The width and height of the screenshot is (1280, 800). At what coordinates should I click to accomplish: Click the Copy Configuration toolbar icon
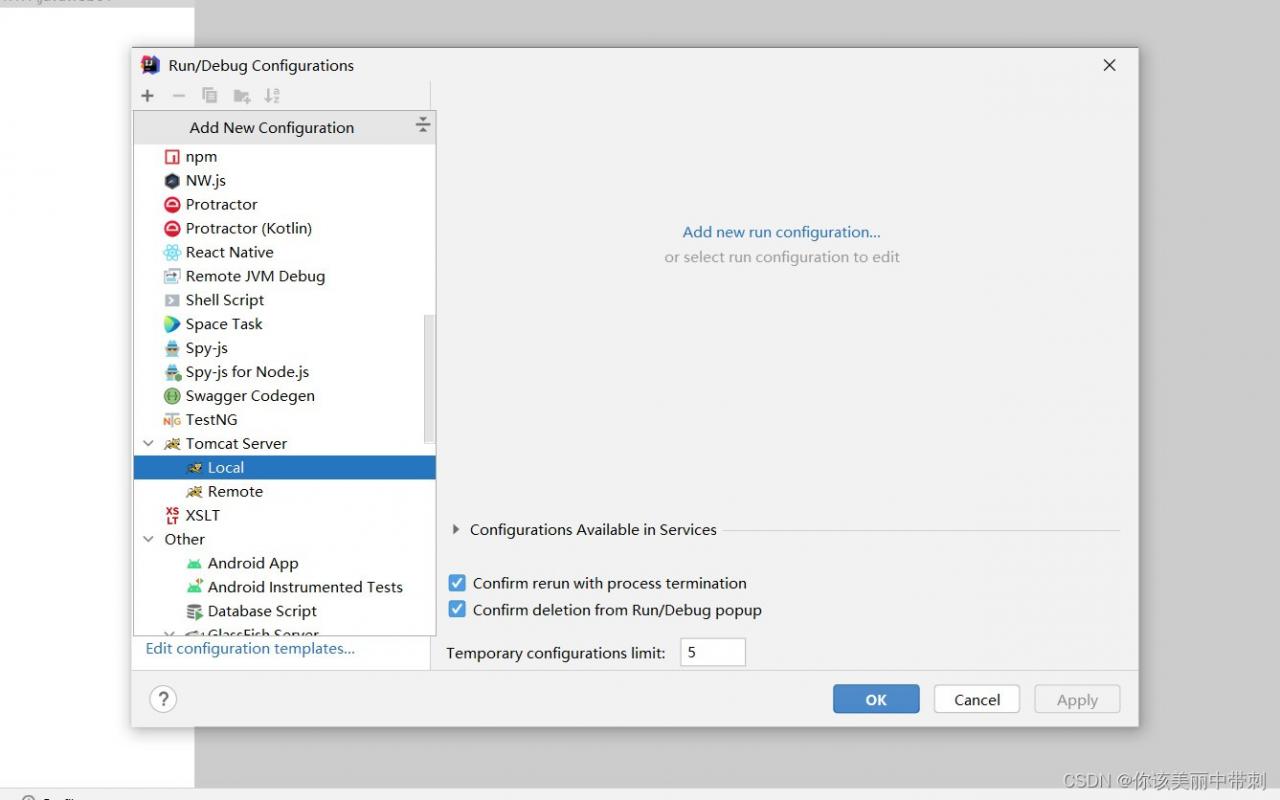210,96
